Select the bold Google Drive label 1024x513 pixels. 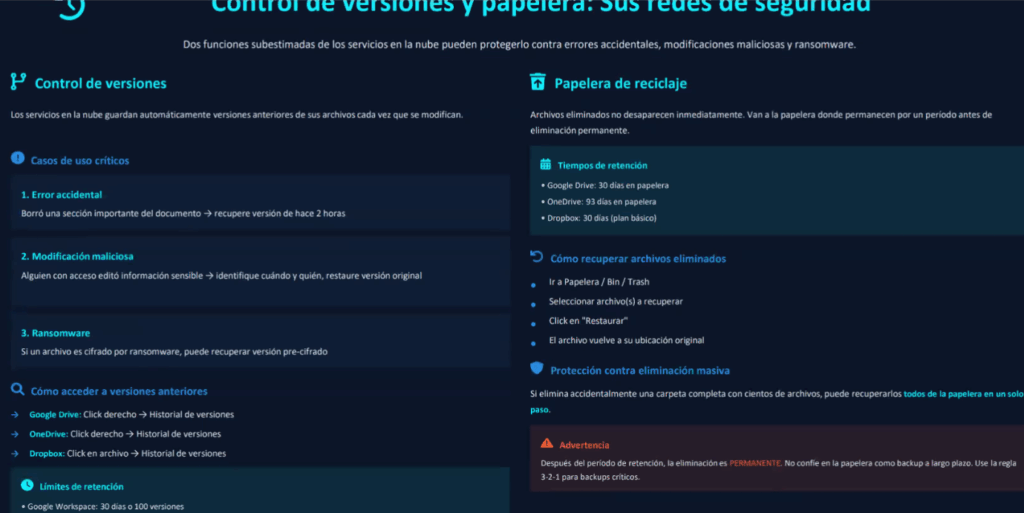pyautogui.click(x=55, y=415)
